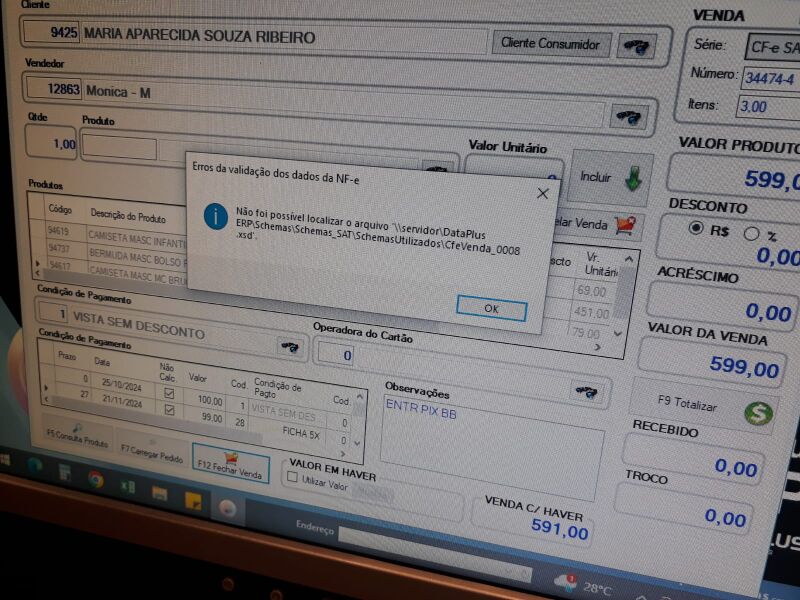Click F12 Fechar Venda cart button
The image size is (800, 600).
coord(231,465)
